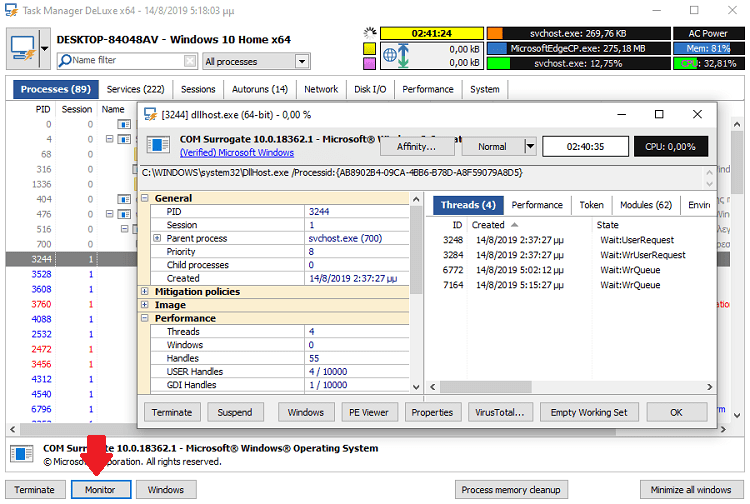Image resolution: width=750 pixels, height=504 pixels.
Task: Collapse the tree node of PID 516
Action: [x=124, y=229]
